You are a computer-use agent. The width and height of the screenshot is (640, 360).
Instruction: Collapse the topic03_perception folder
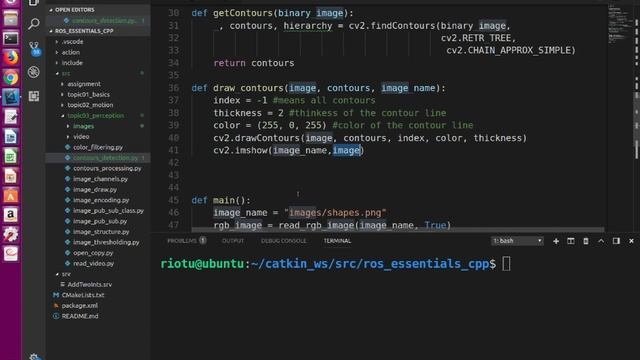(x=96, y=116)
